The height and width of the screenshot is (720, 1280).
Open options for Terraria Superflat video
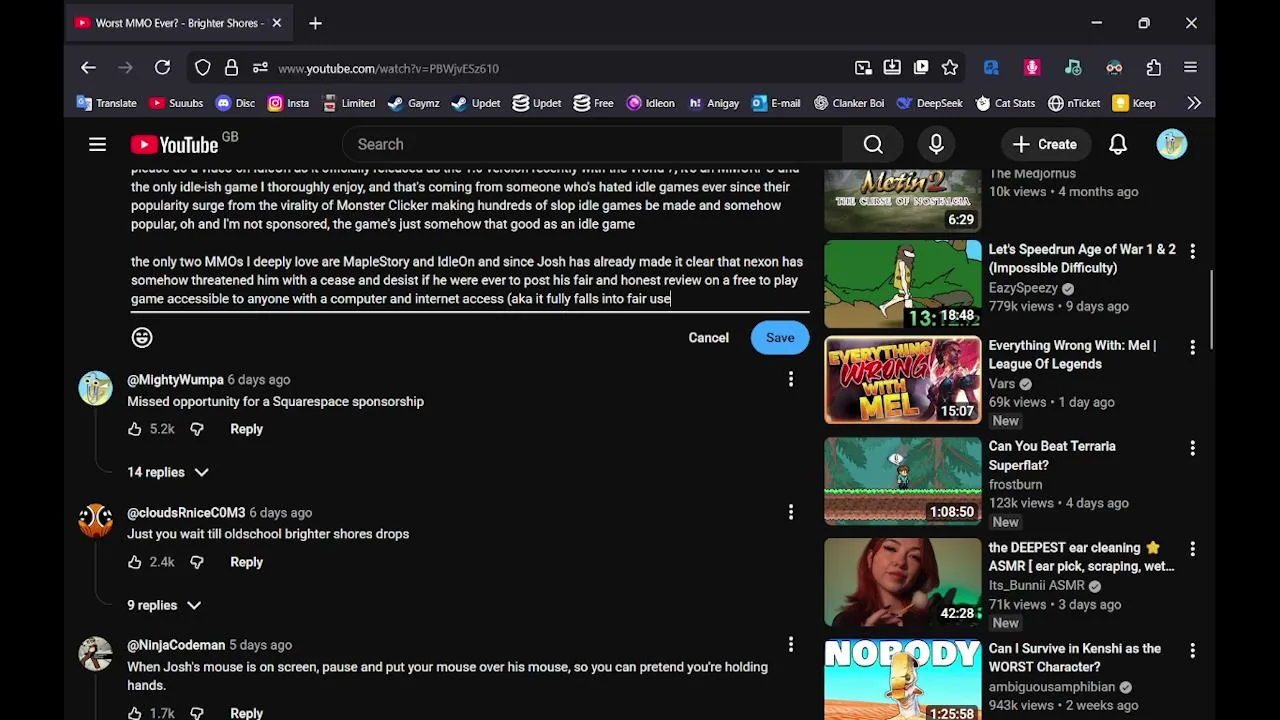(x=1192, y=448)
